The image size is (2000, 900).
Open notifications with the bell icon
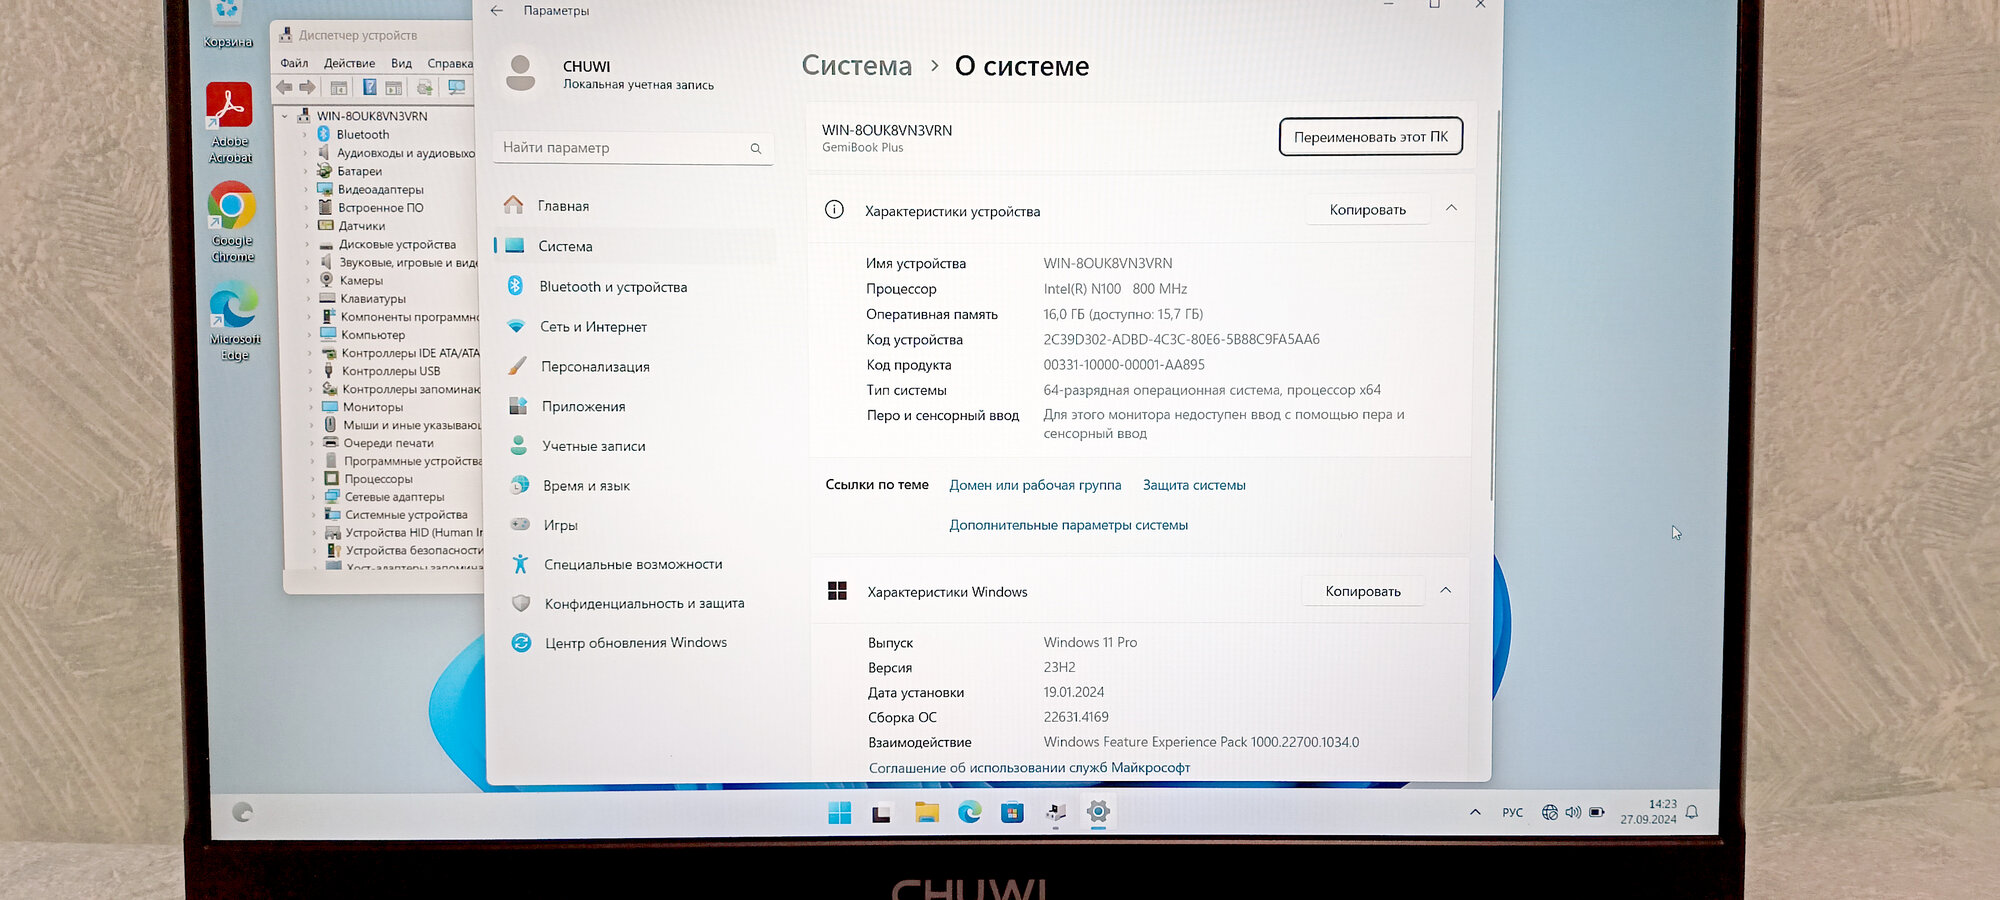click(x=1692, y=812)
